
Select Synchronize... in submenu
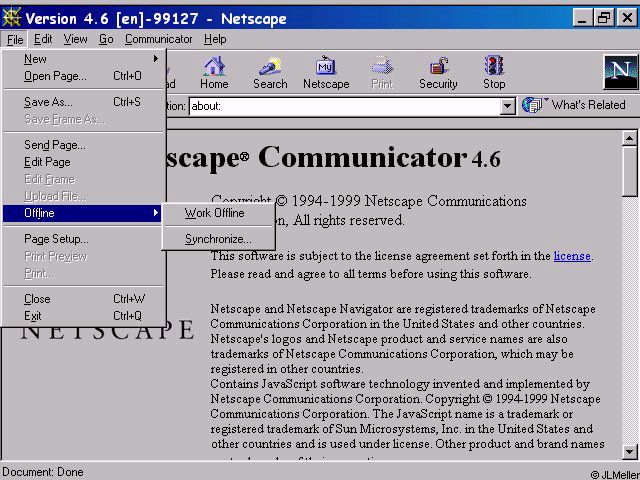click(x=218, y=239)
